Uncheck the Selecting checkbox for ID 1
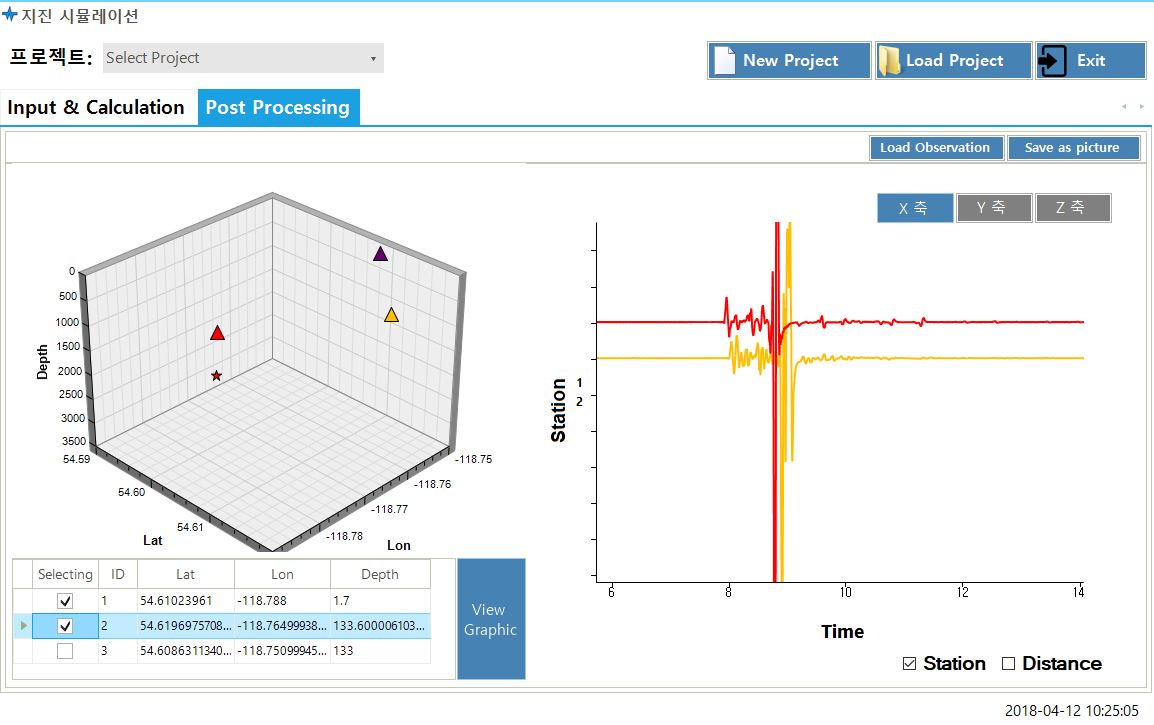Screen dimensions: 1154x725 pyautogui.click(x=65, y=601)
